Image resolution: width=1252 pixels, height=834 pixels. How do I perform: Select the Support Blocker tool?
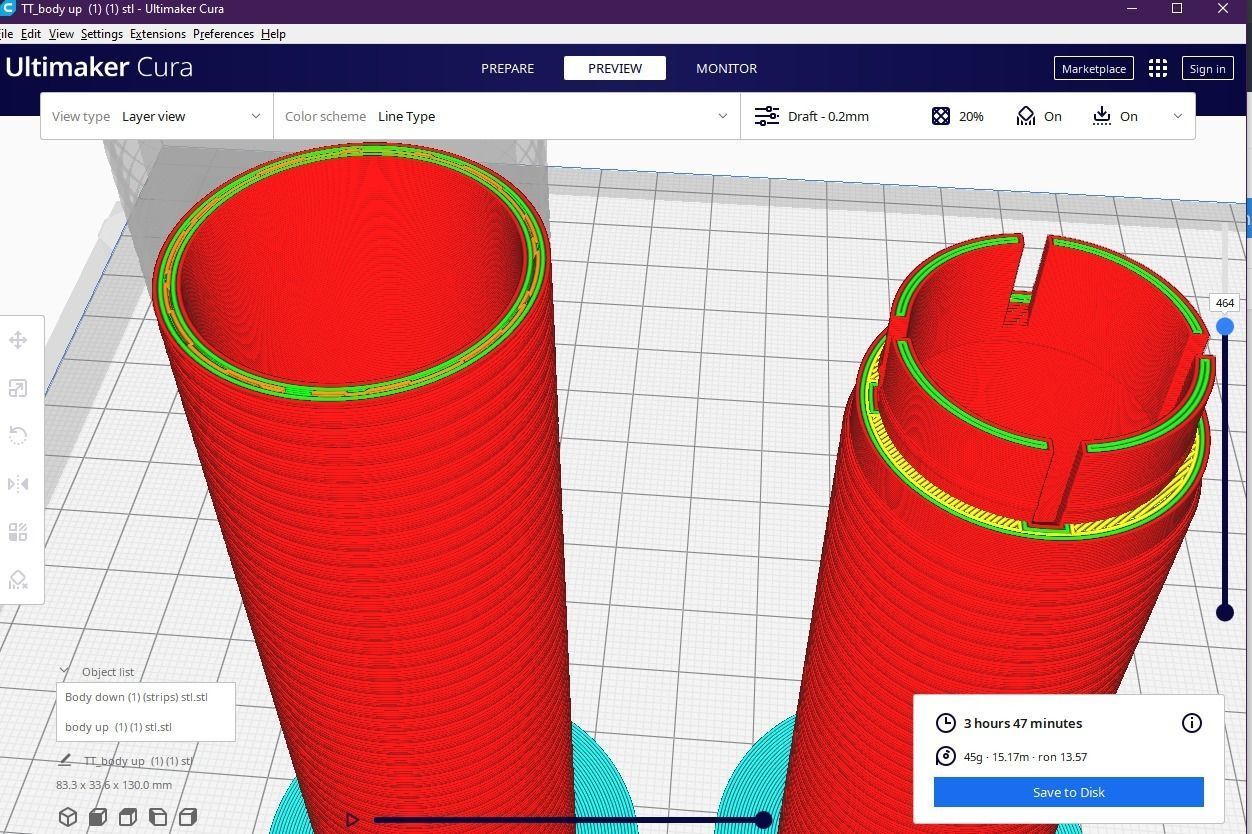(x=18, y=580)
